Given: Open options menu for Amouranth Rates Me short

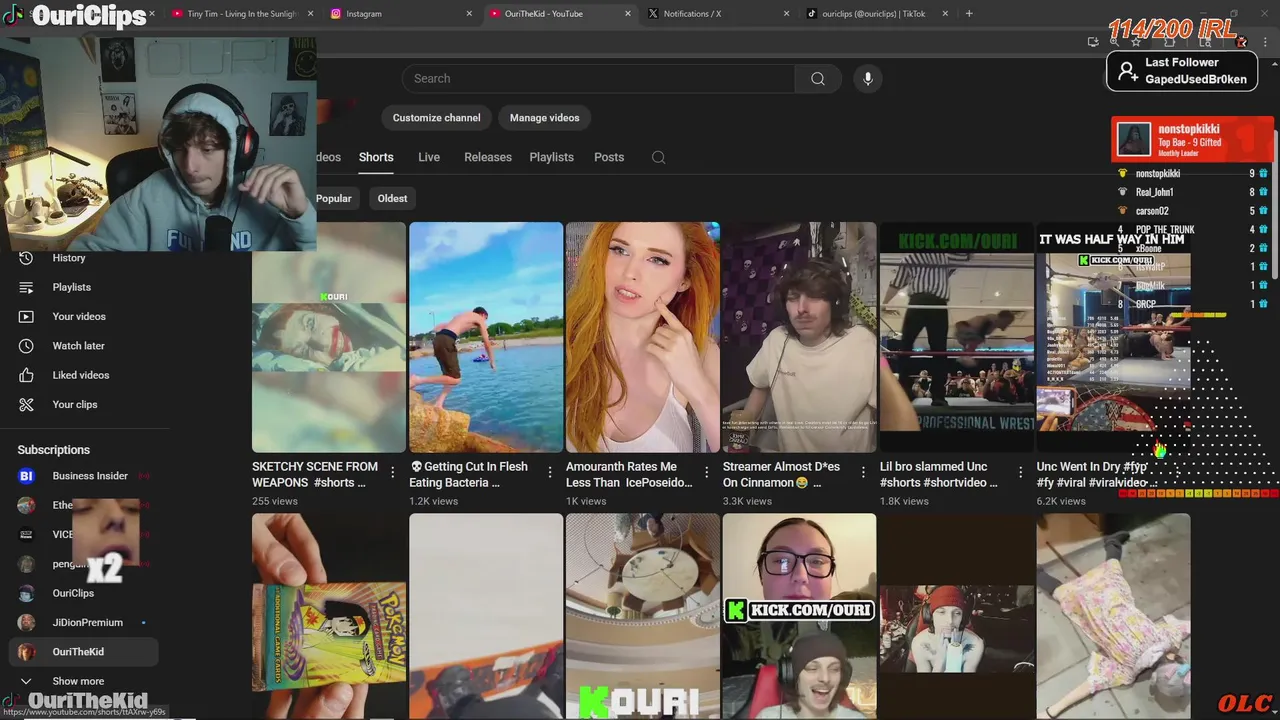Looking at the screenshot, I should coord(707,472).
